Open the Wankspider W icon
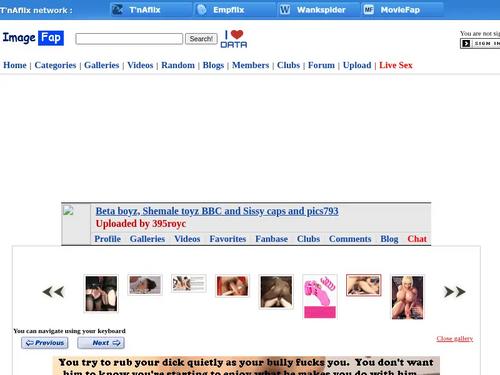The image size is (500, 375). click(285, 10)
